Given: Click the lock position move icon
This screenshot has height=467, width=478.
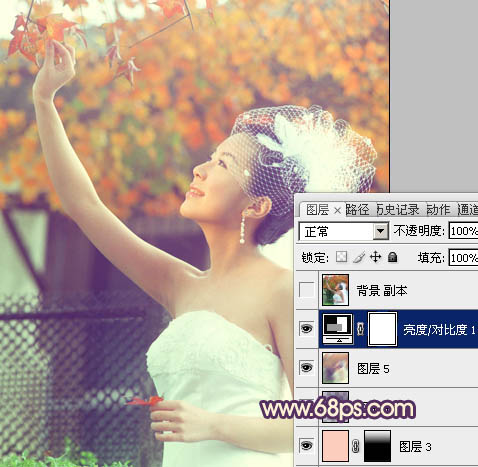Looking at the screenshot, I should 375,257.
